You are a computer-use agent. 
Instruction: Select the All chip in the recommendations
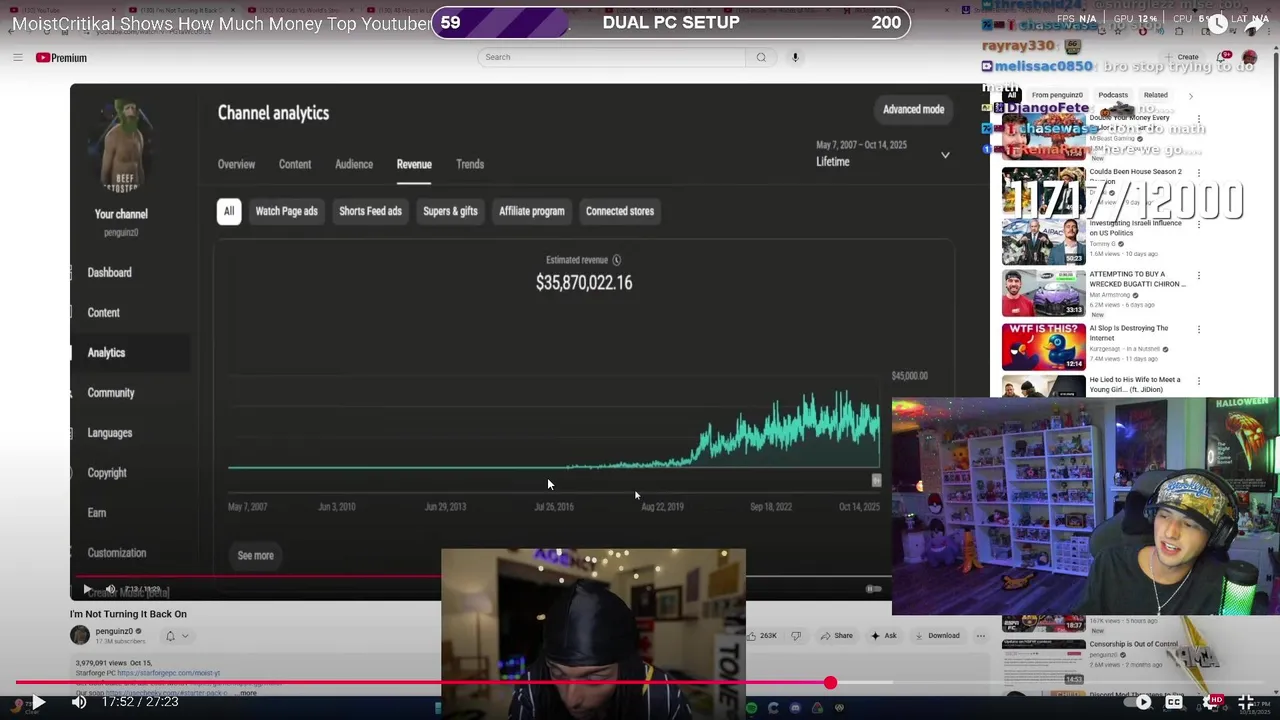coord(1012,96)
